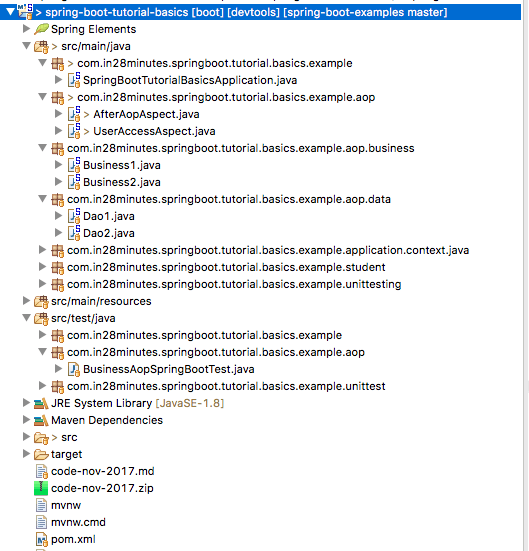Image resolution: width=529 pixels, height=551 pixels.
Task: Click the Dao1.java file icon
Action: [74, 216]
